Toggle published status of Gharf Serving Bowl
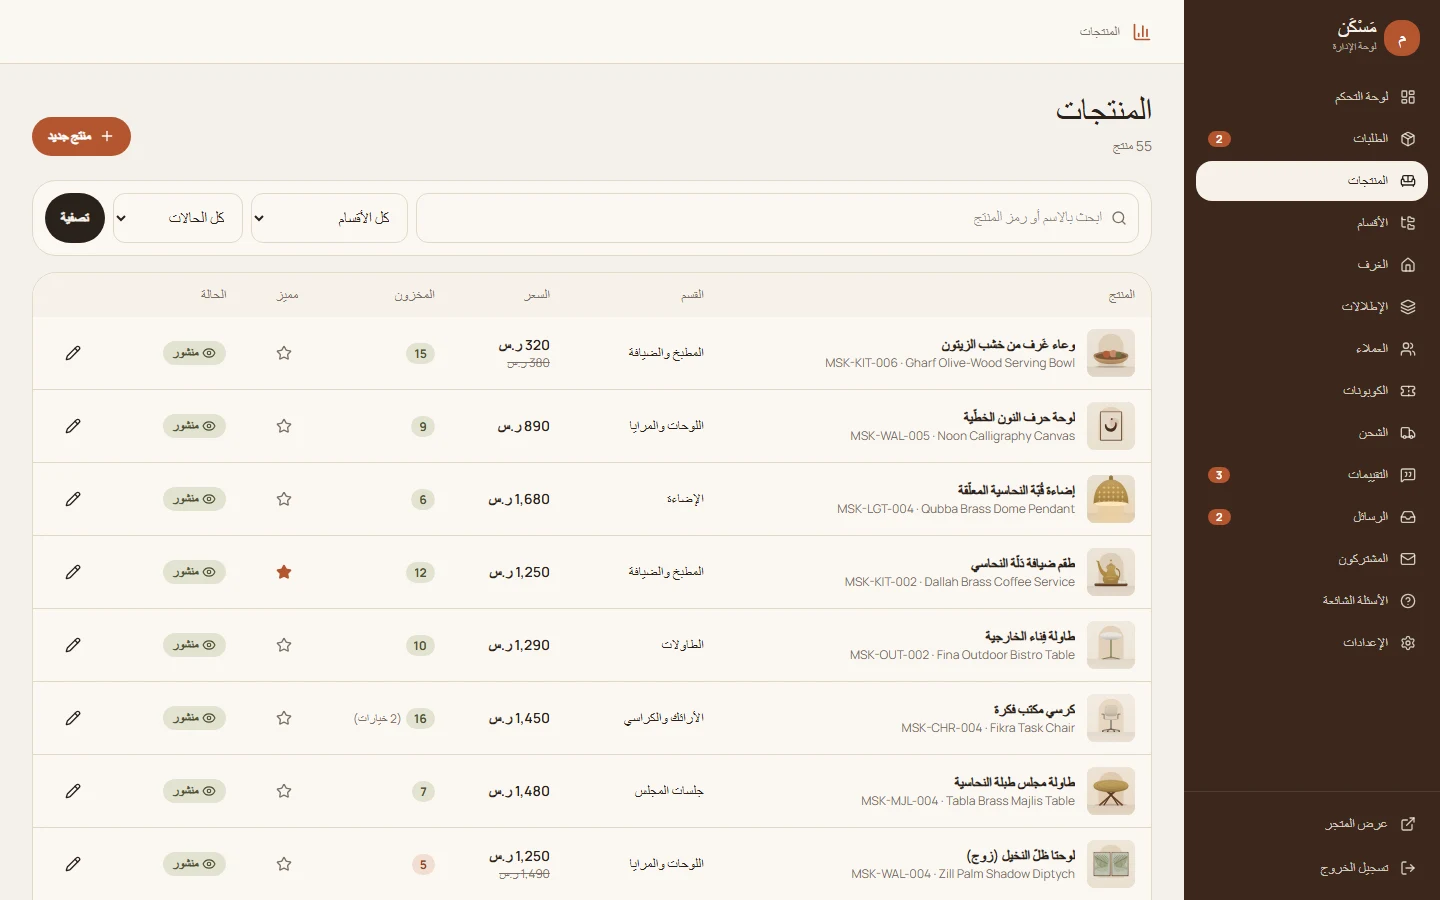 pos(194,353)
